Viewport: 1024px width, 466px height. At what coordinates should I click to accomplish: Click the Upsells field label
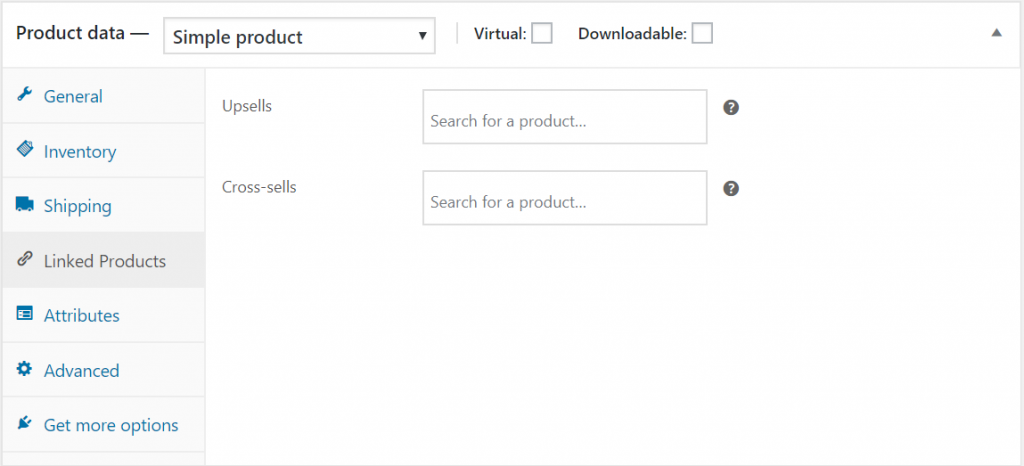[x=247, y=106]
